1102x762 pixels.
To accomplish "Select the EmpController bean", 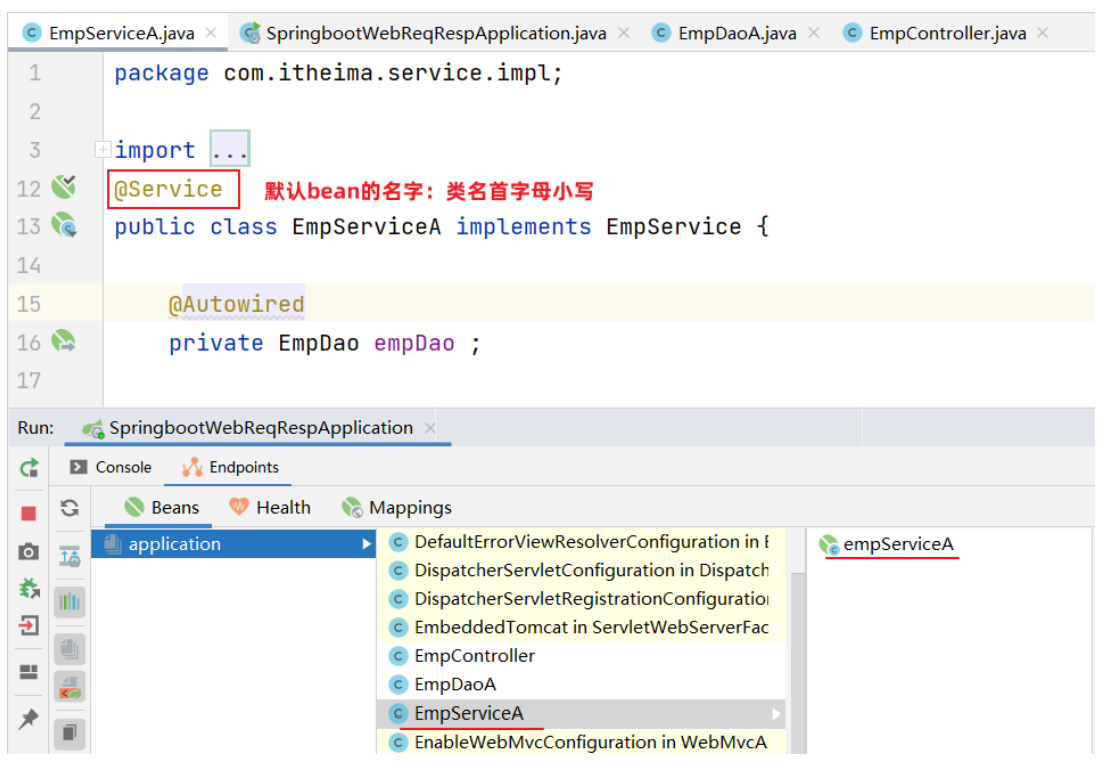I will (x=581, y=656).
